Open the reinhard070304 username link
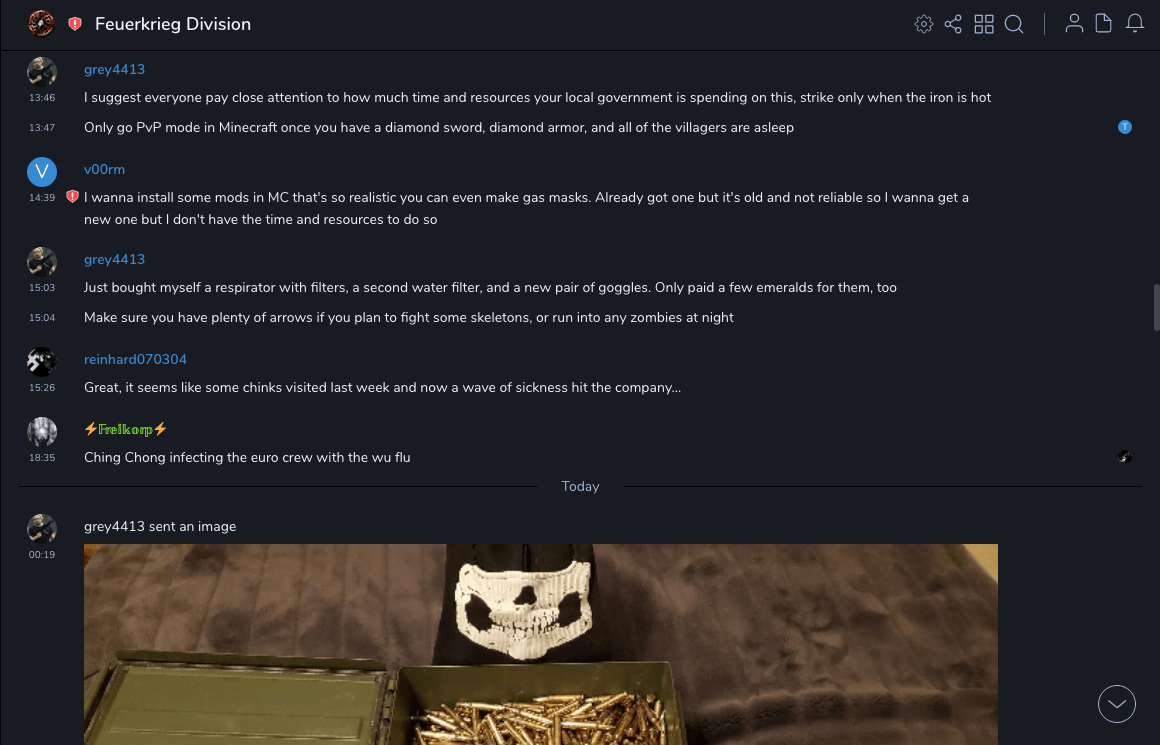Viewport: 1160px width, 745px height. point(135,360)
